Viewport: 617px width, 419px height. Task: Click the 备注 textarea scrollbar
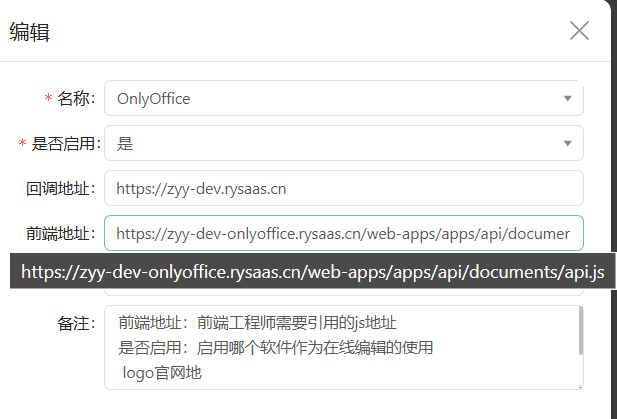(x=581, y=331)
